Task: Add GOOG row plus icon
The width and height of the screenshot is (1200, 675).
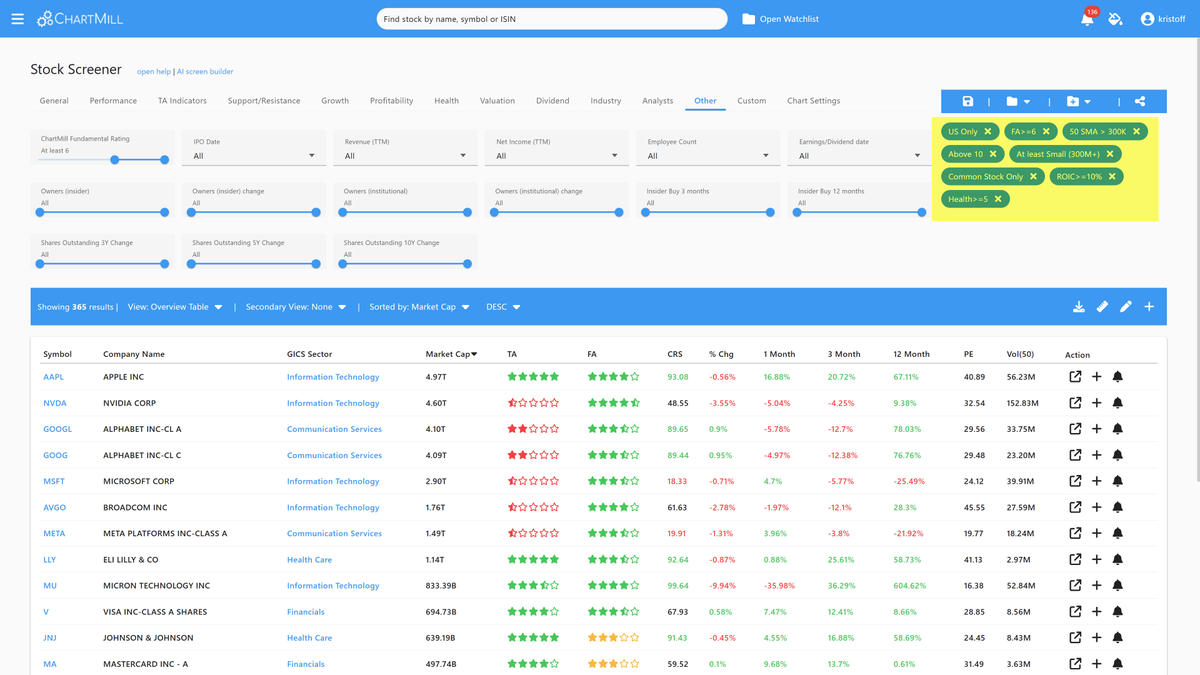Action: click(x=1096, y=455)
